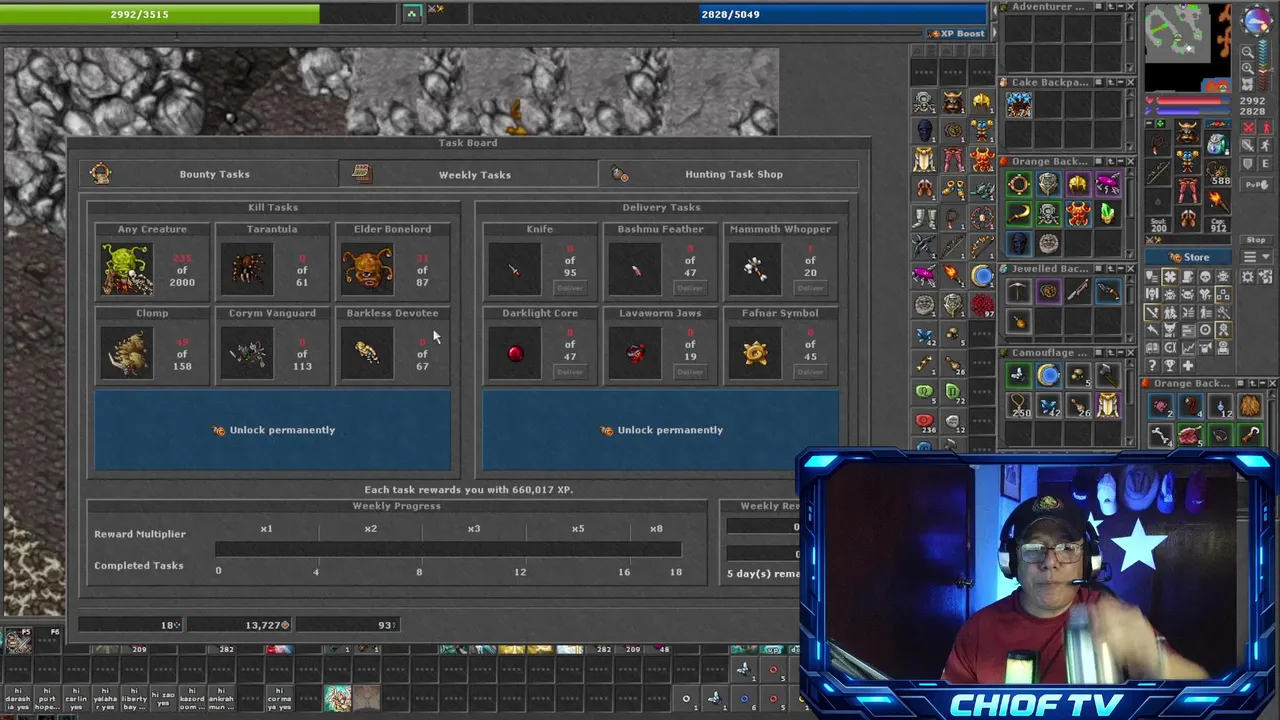Select the running figure chase mode
1280x720 pixels.
pyautogui.click(x=1265, y=145)
